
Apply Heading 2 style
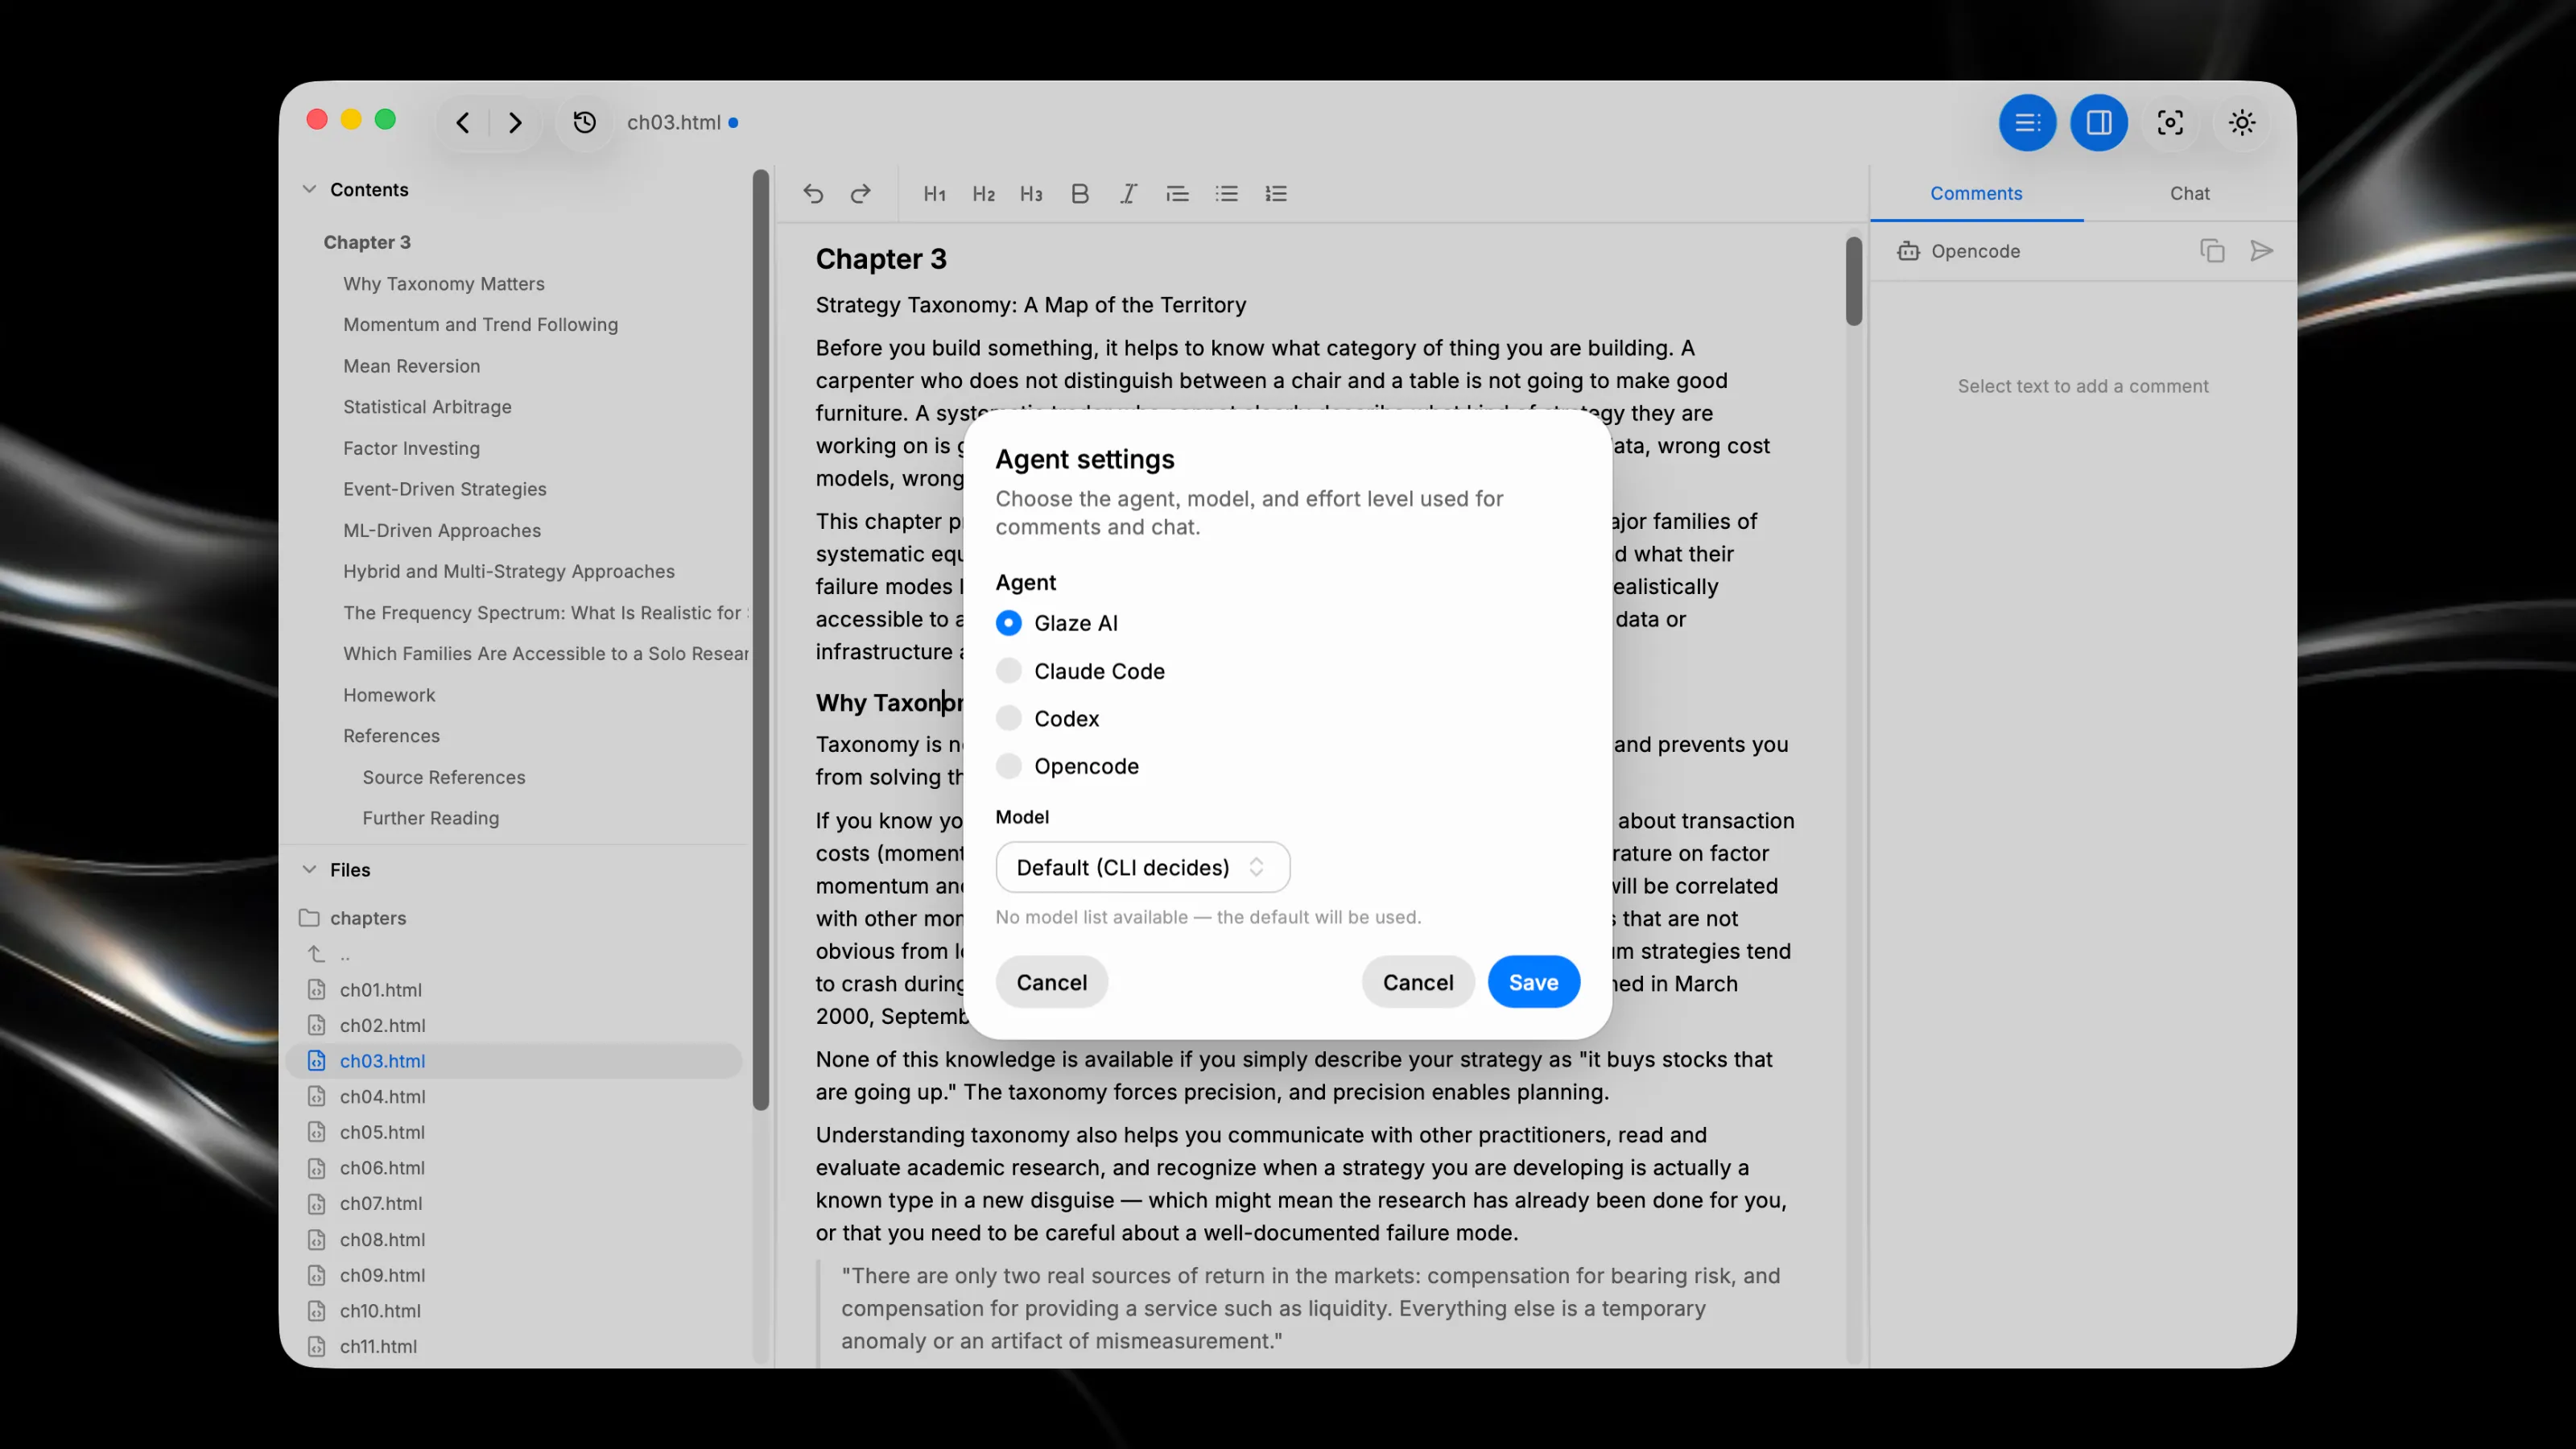click(x=983, y=193)
